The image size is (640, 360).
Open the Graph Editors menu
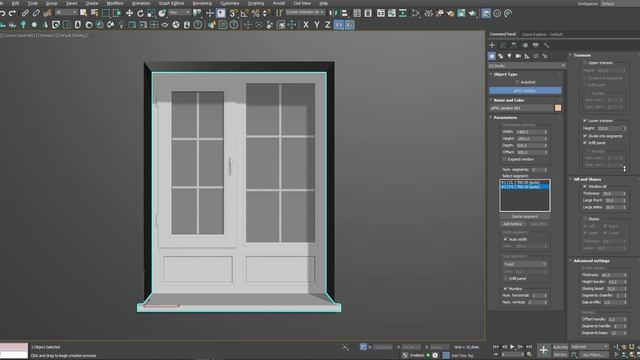[171, 3]
